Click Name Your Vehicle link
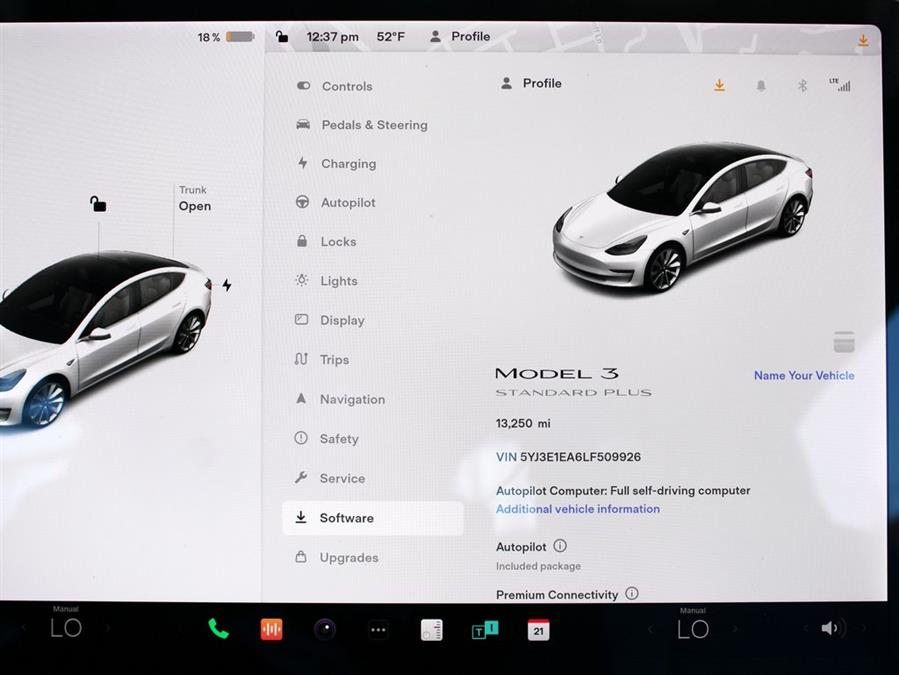899x675 pixels. 804,376
